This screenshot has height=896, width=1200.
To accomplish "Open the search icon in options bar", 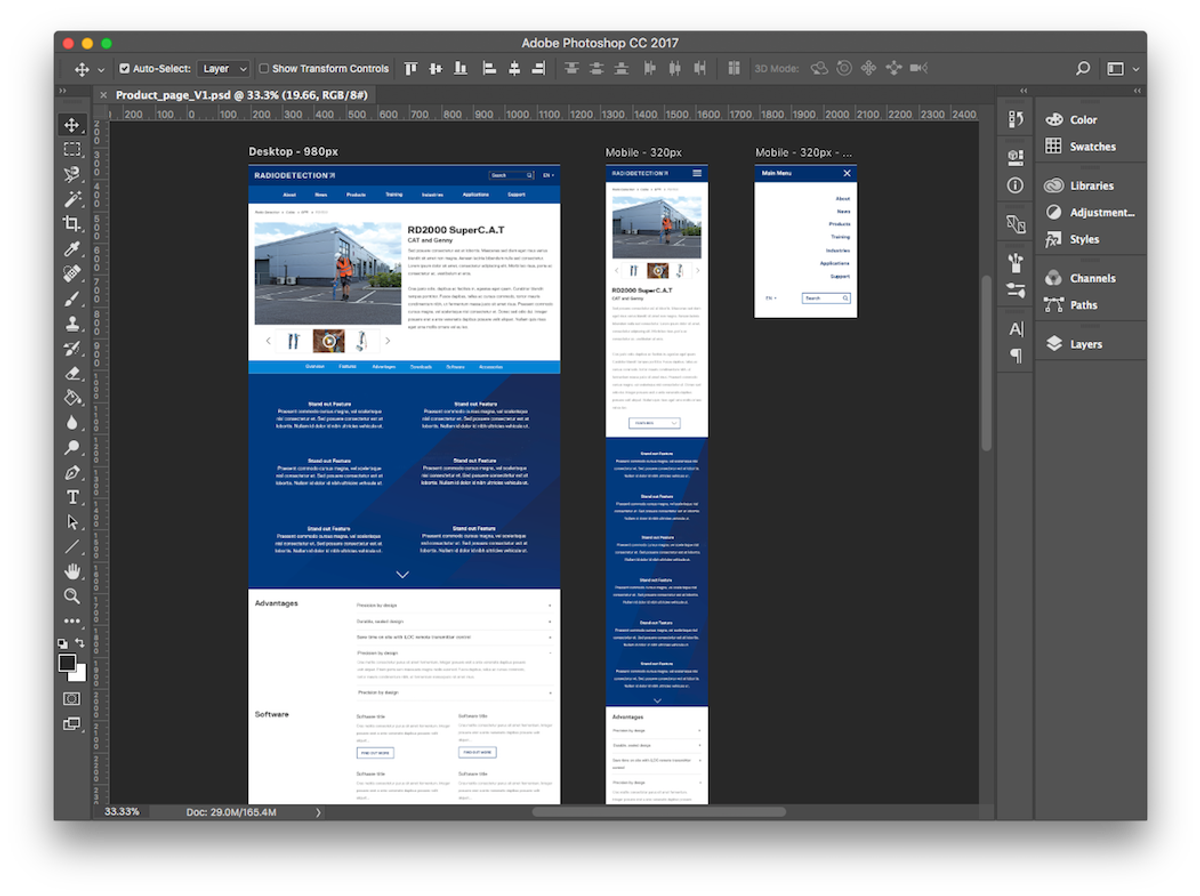I will [1083, 69].
